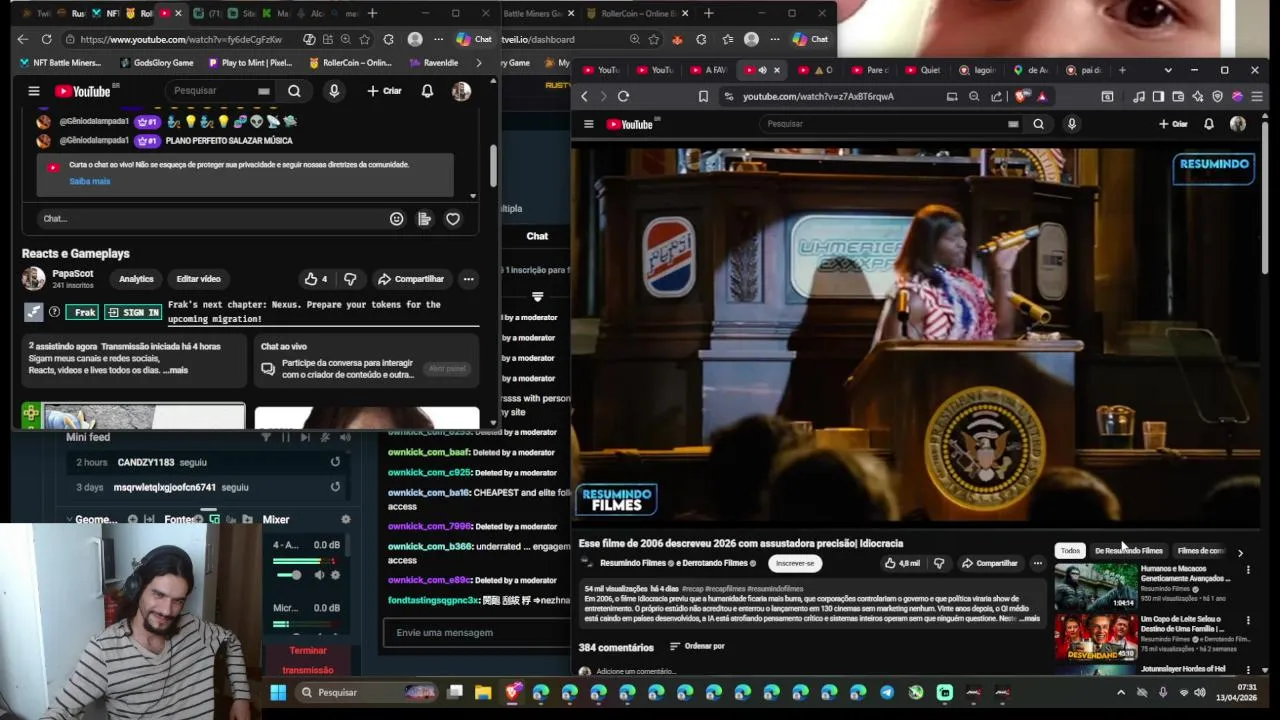Bookmark page using Brave bookmark icon
The image size is (1280, 720).
pos(703,96)
